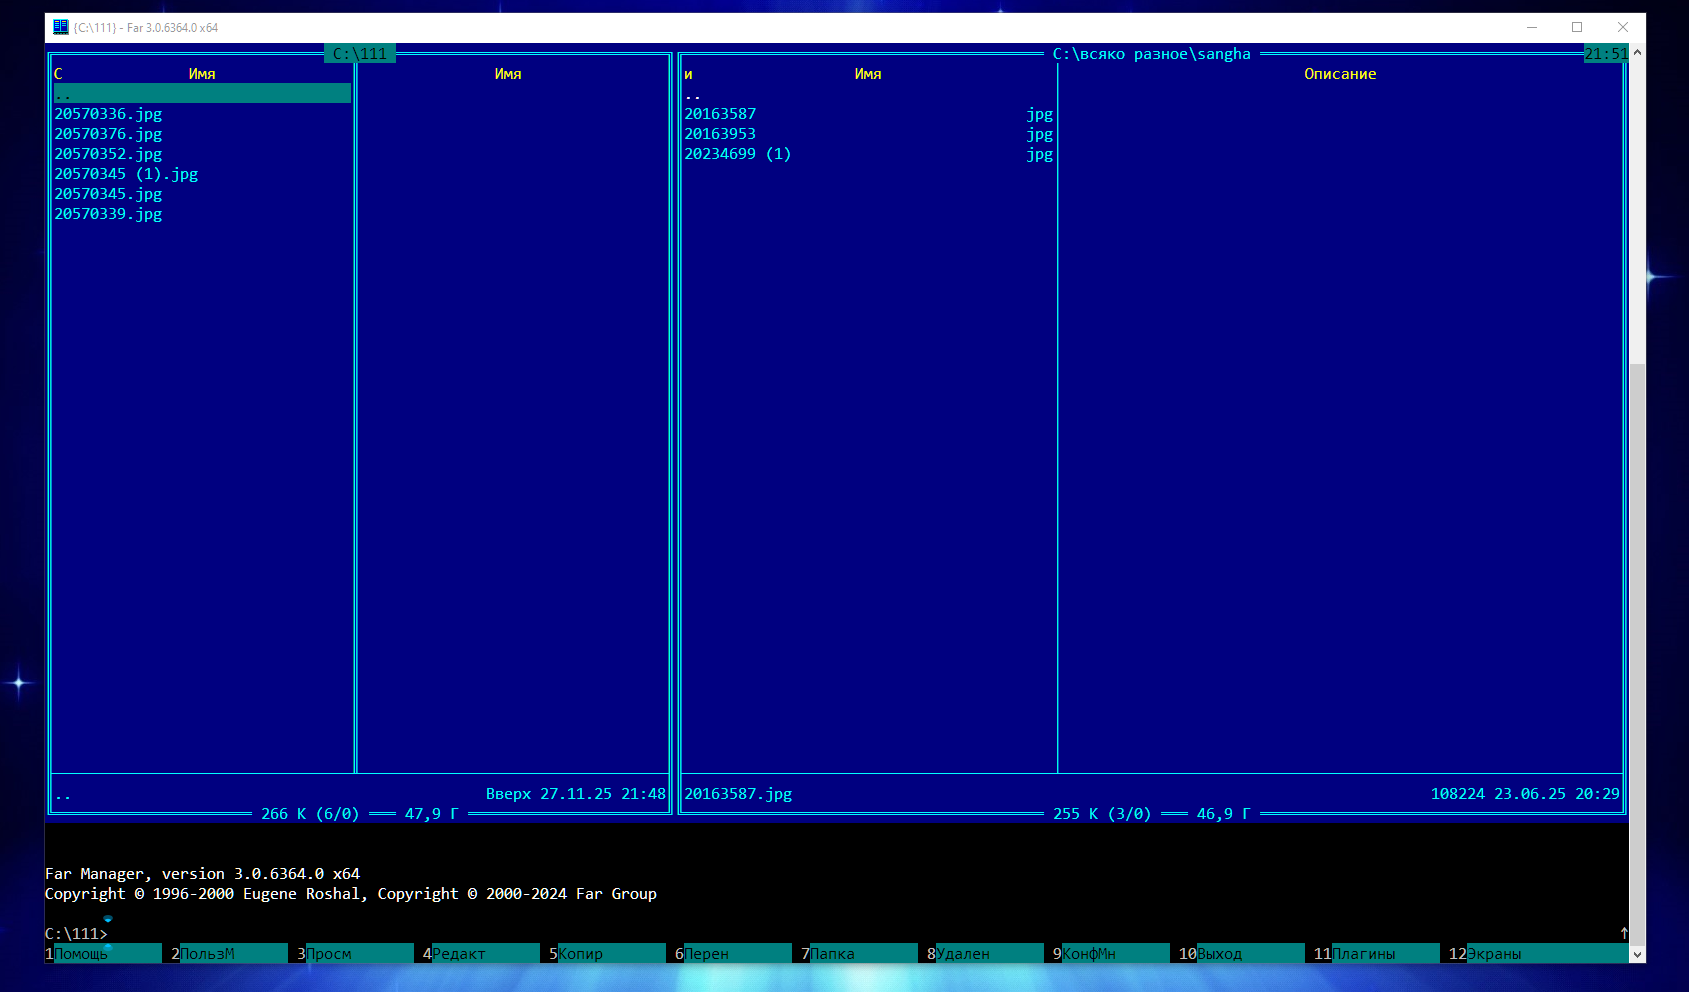Click jpg extension of 20163953 row
This screenshot has height=992, width=1689.
[1040, 134]
